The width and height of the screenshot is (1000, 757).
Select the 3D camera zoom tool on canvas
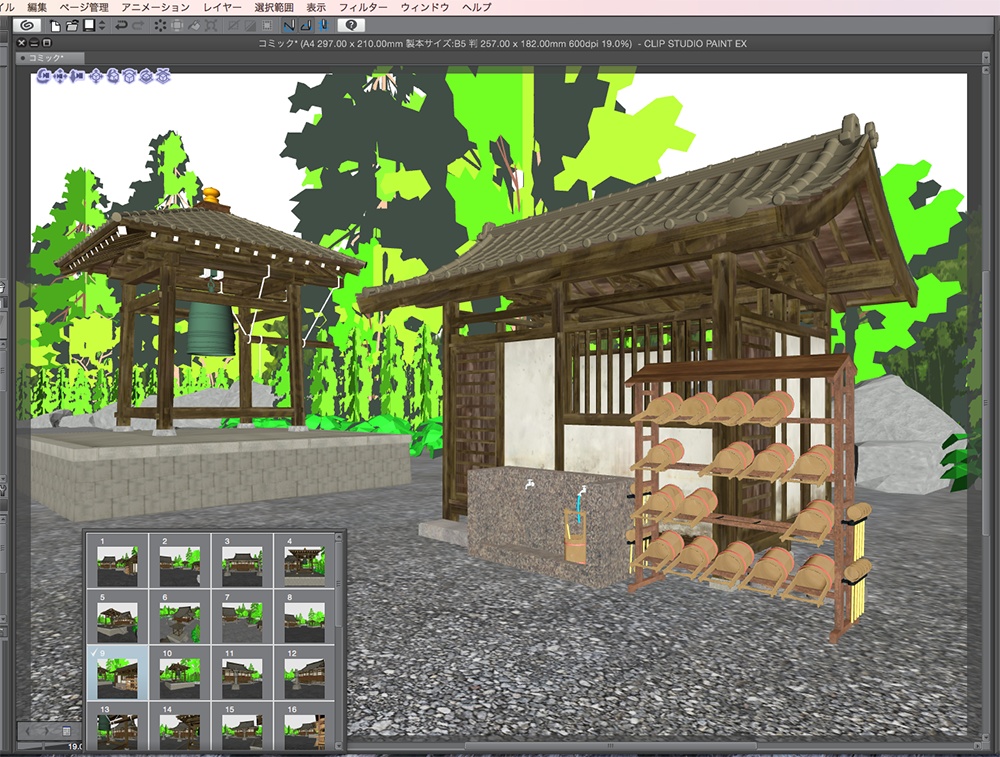(77, 76)
